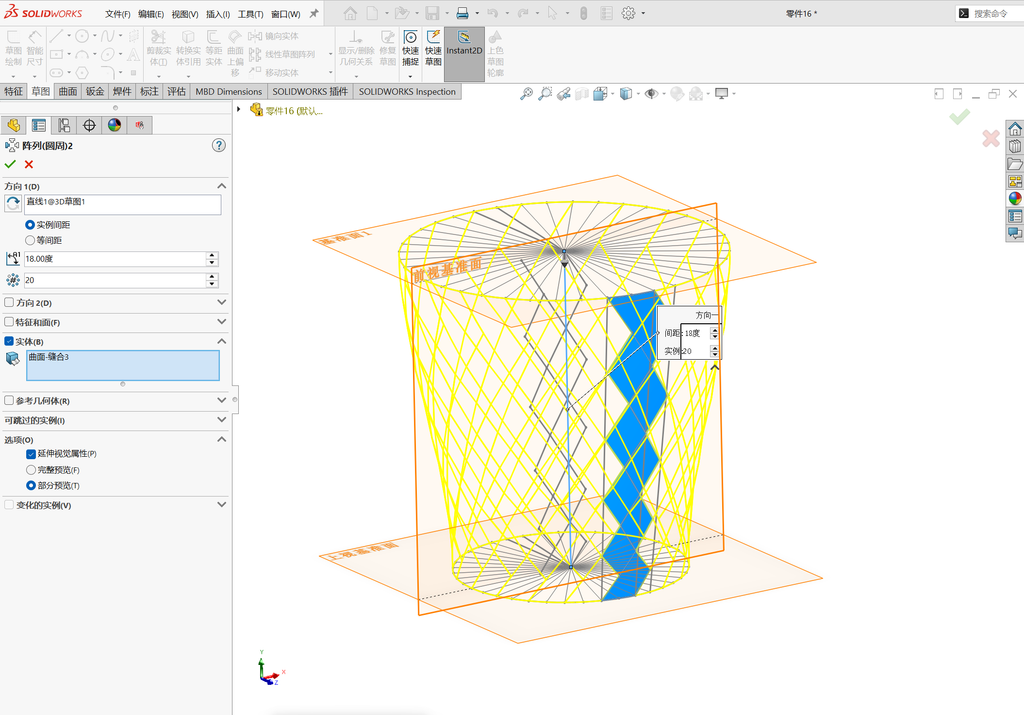Open help for circular pattern
Screen dimensions: 1024x715
click(219, 146)
